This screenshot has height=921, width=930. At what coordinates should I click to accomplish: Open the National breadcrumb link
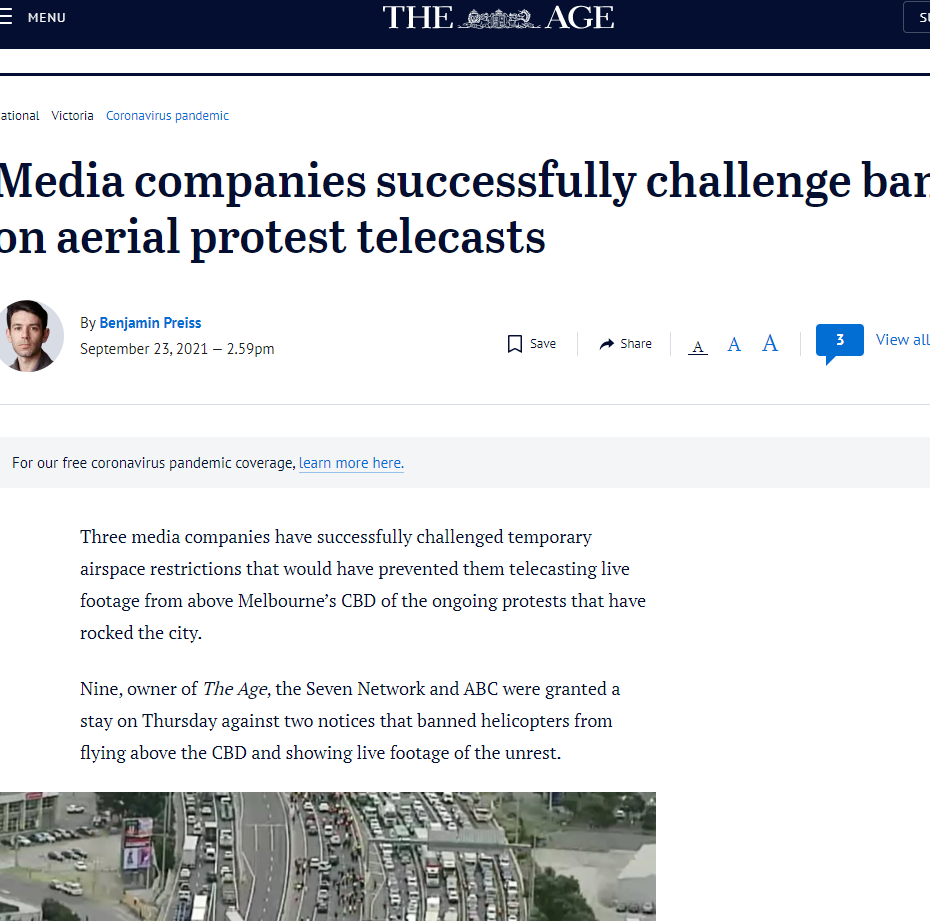pyautogui.click(x=20, y=116)
